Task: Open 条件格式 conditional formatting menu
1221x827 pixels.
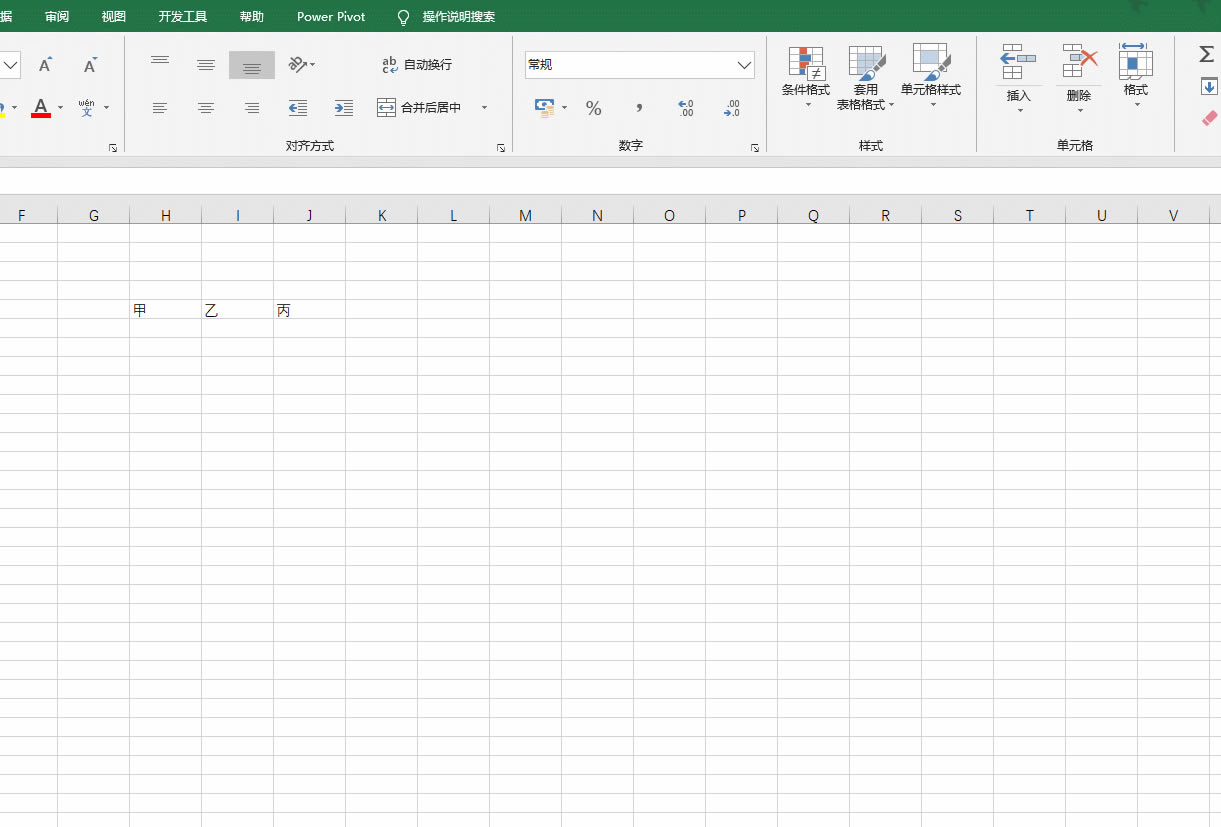Action: [x=806, y=76]
